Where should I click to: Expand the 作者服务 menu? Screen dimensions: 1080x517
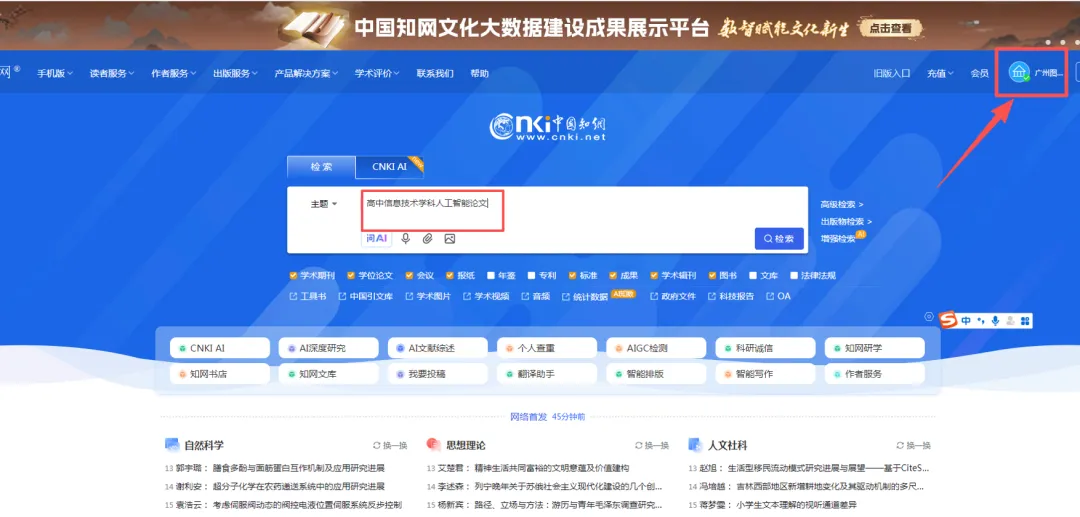pyautogui.click(x=174, y=74)
